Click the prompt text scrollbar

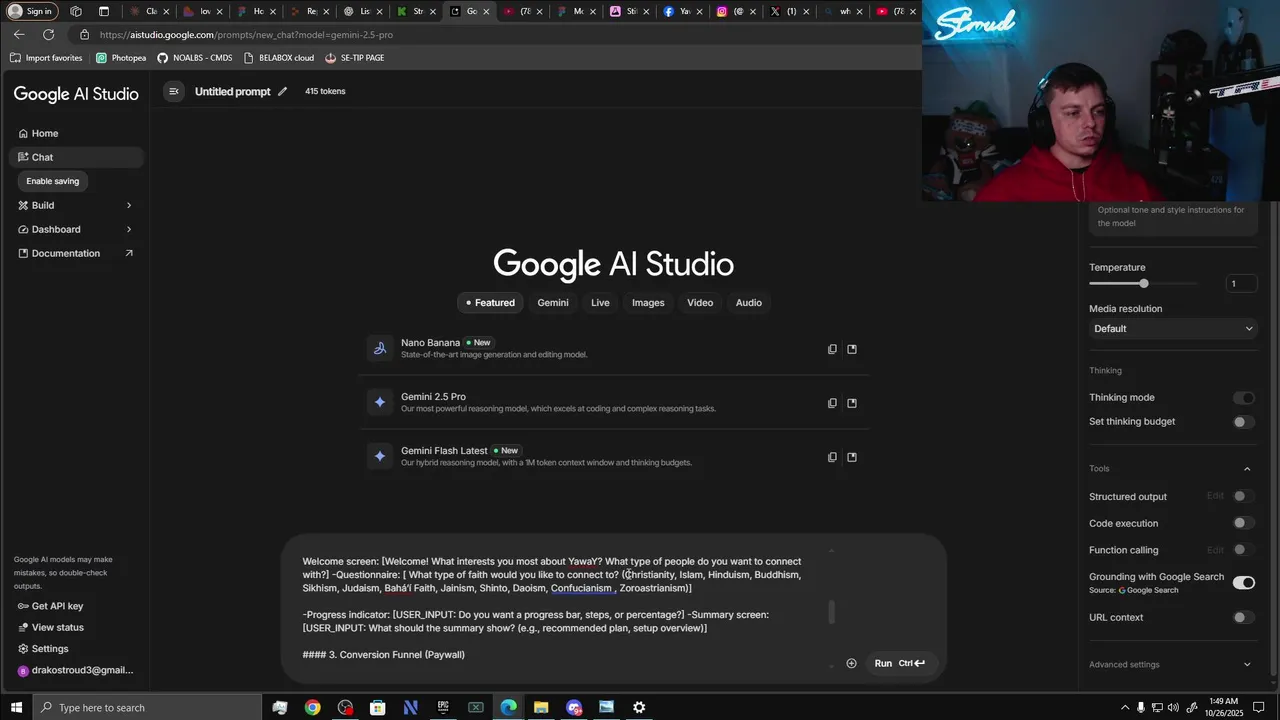[x=831, y=612]
